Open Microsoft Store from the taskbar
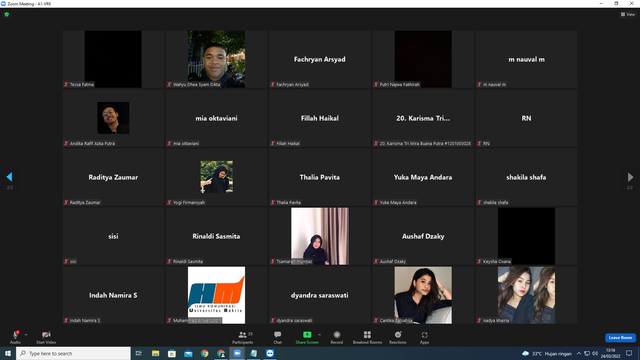The height and width of the screenshot is (360, 640). (x=172, y=353)
